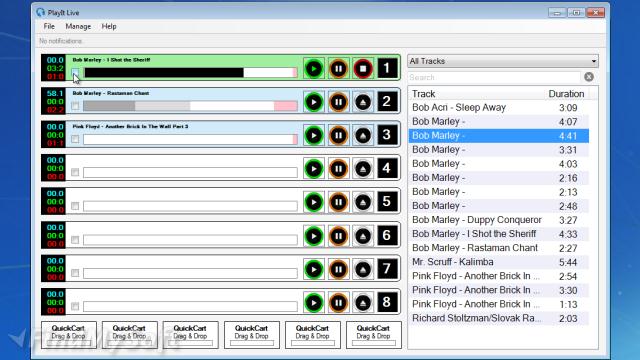The image size is (640, 360).
Task: Select Bob Marley - Duppy Conqueror track
Action: point(499,220)
